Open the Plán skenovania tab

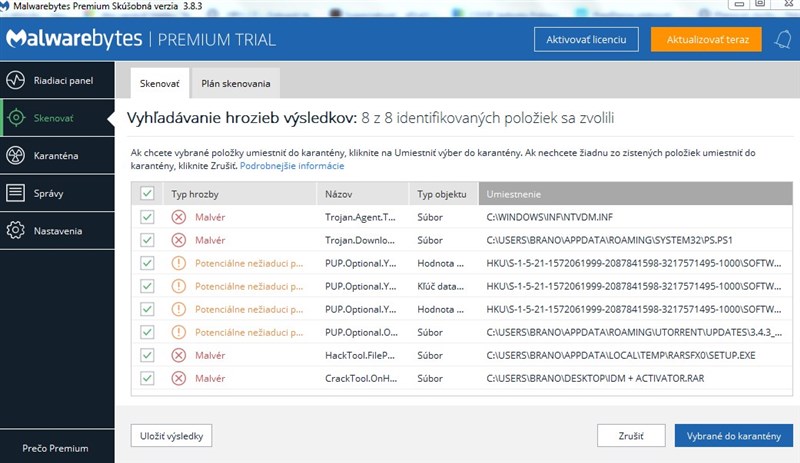coord(236,83)
